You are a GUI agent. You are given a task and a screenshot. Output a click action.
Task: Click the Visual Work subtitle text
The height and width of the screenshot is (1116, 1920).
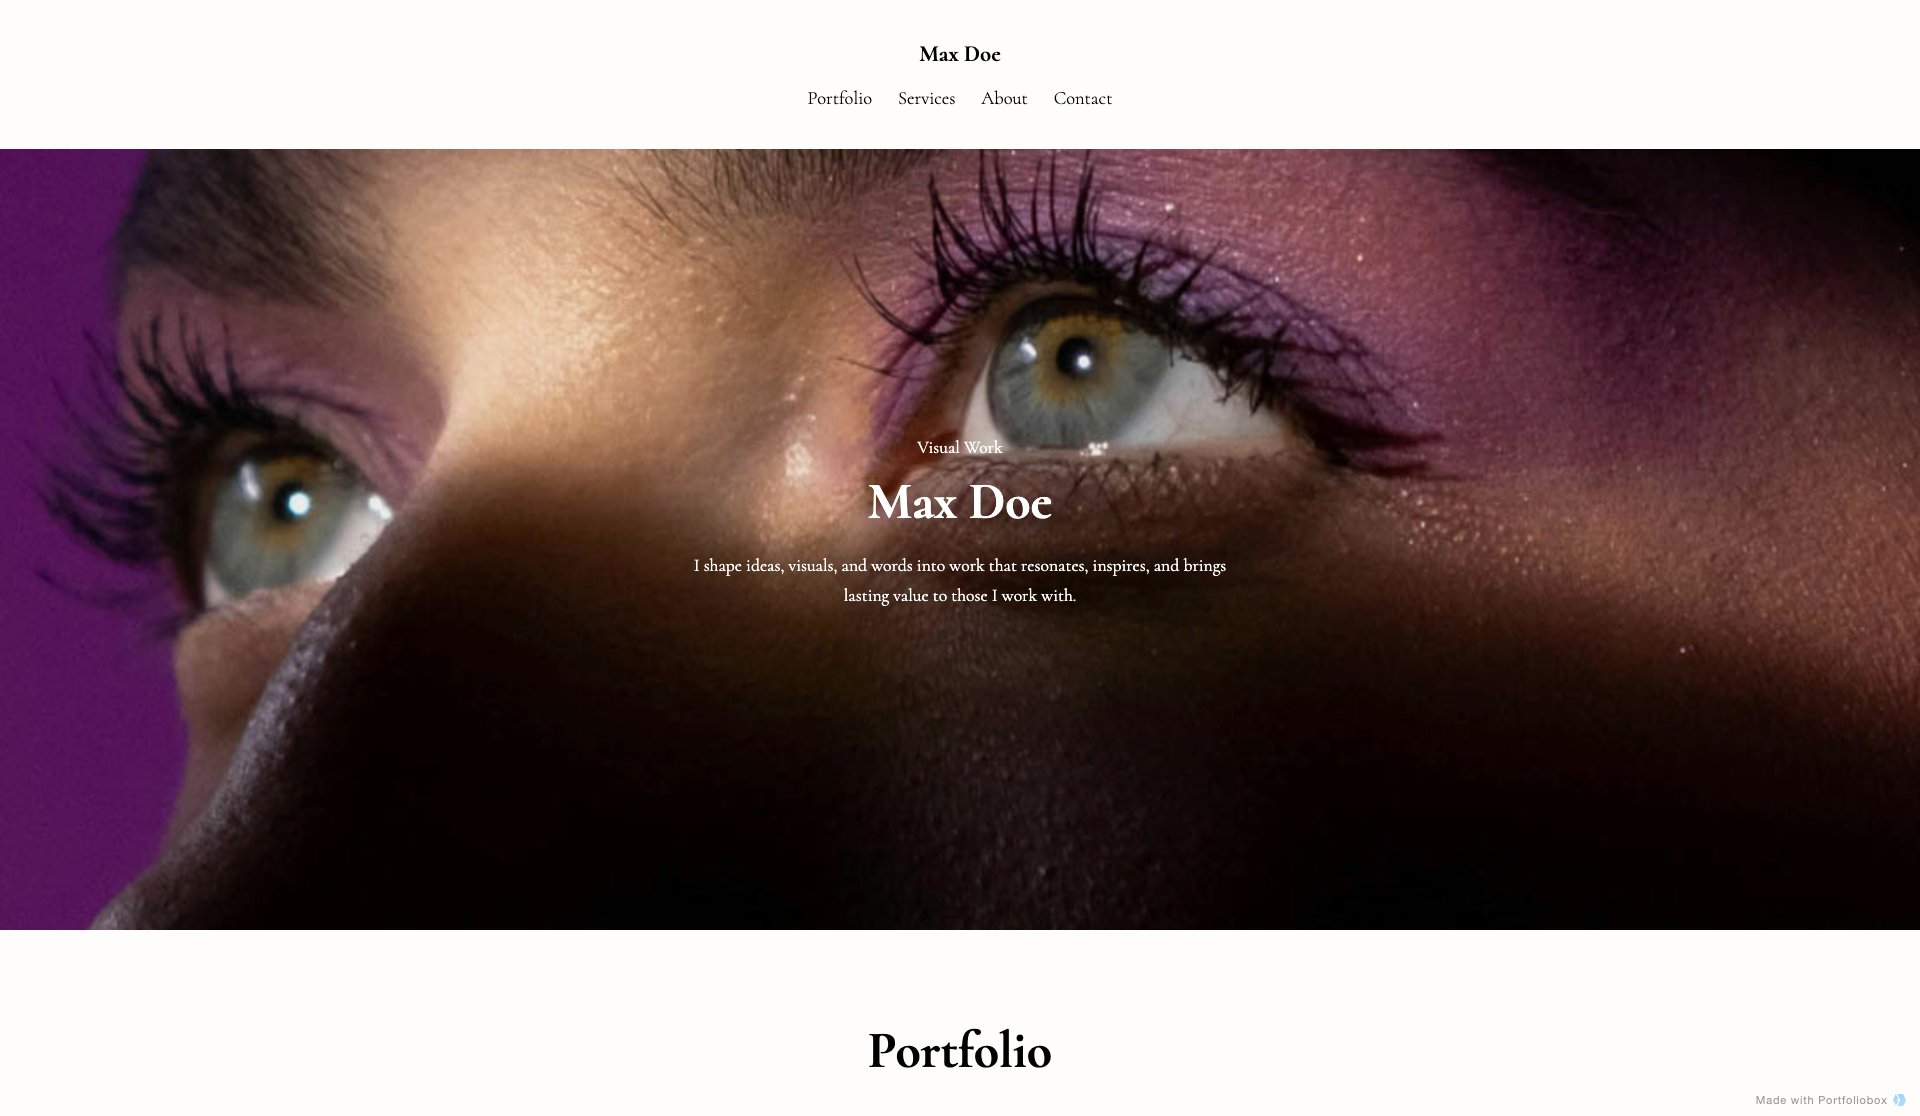[960, 447]
